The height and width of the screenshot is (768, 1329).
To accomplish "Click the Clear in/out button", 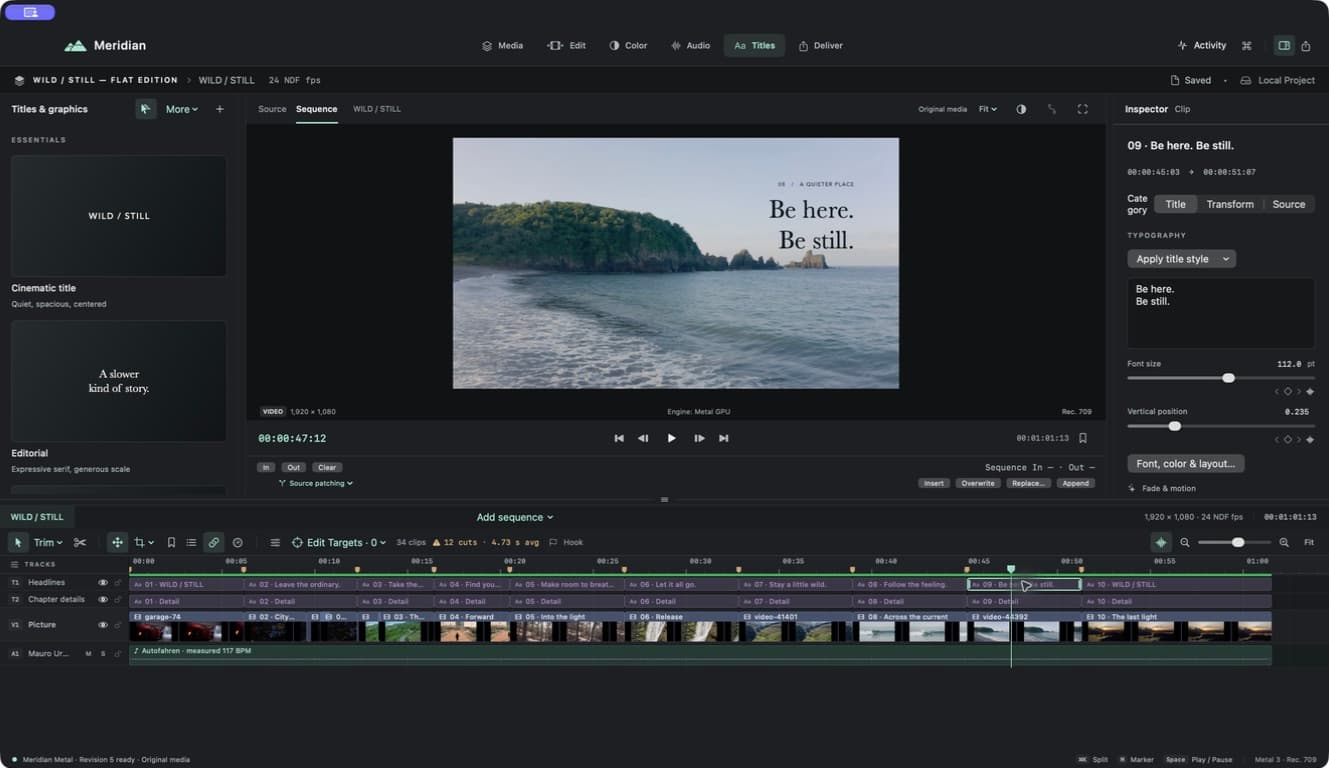I will click(327, 467).
